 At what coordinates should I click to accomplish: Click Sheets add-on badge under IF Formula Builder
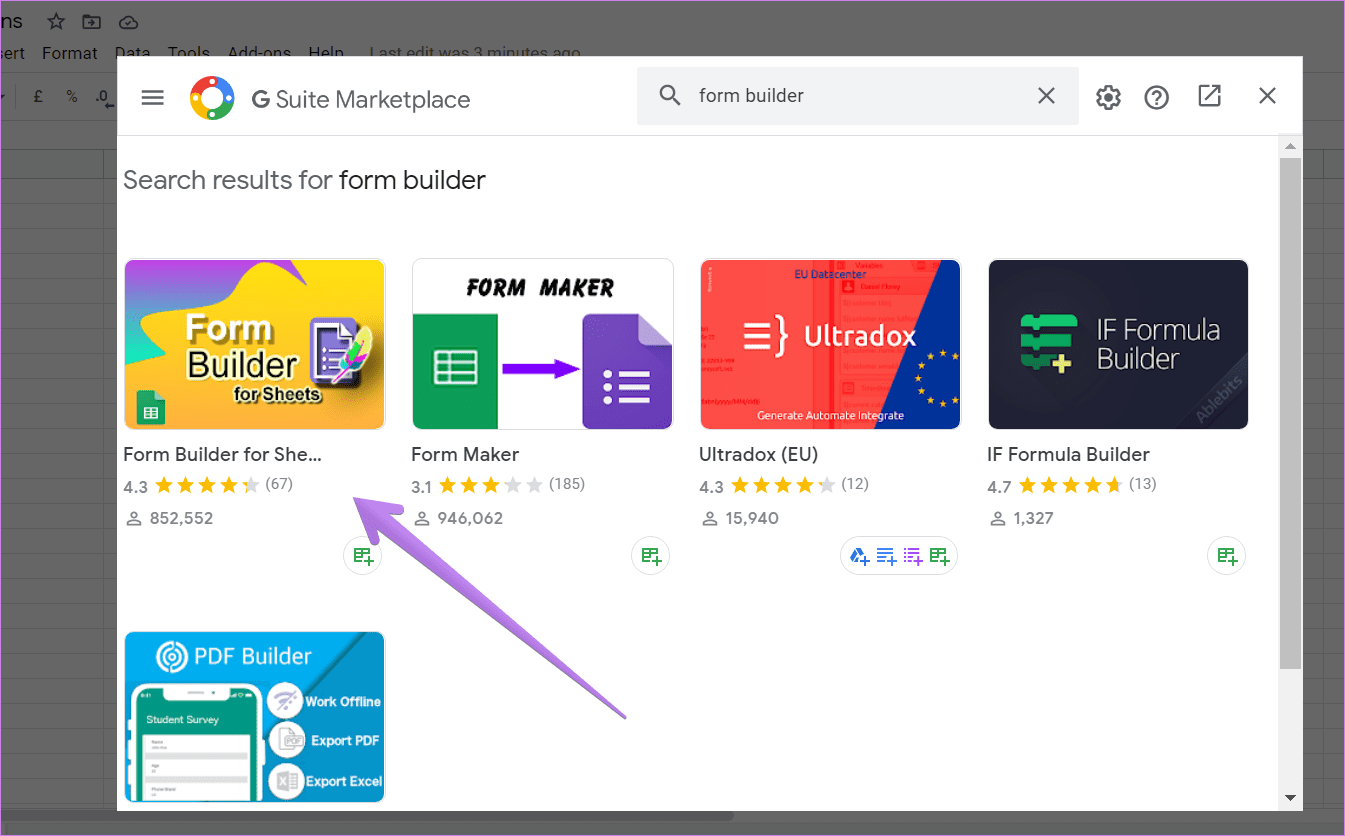[1227, 556]
